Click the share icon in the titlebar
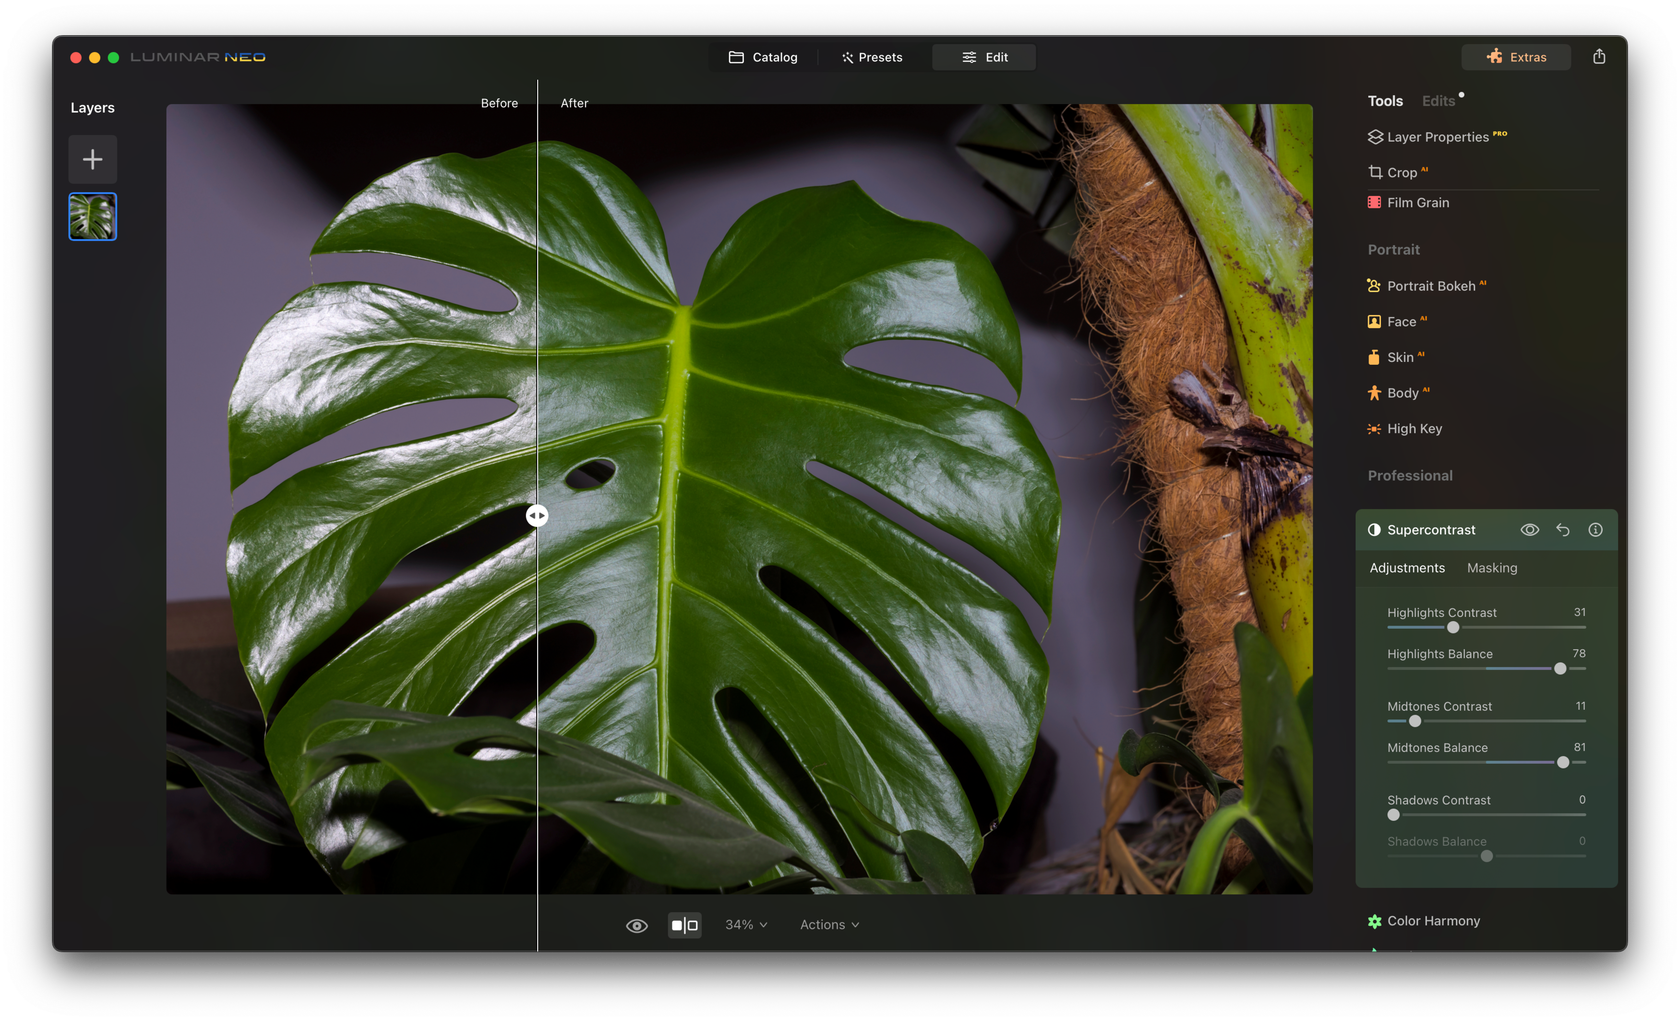The height and width of the screenshot is (1021, 1680). point(1599,57)
